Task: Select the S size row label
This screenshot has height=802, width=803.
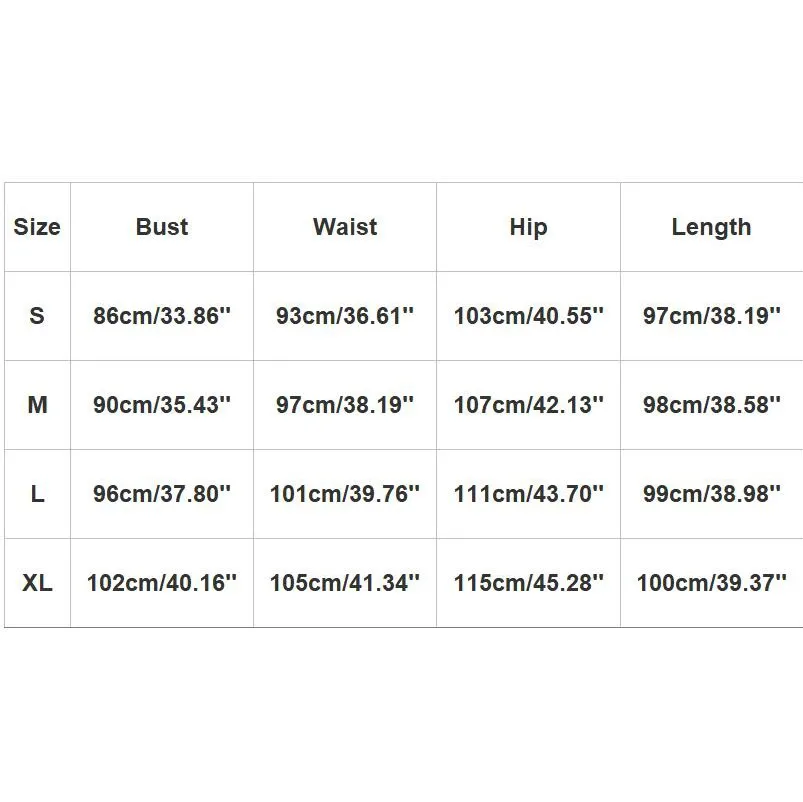Action: coord(37,316)
